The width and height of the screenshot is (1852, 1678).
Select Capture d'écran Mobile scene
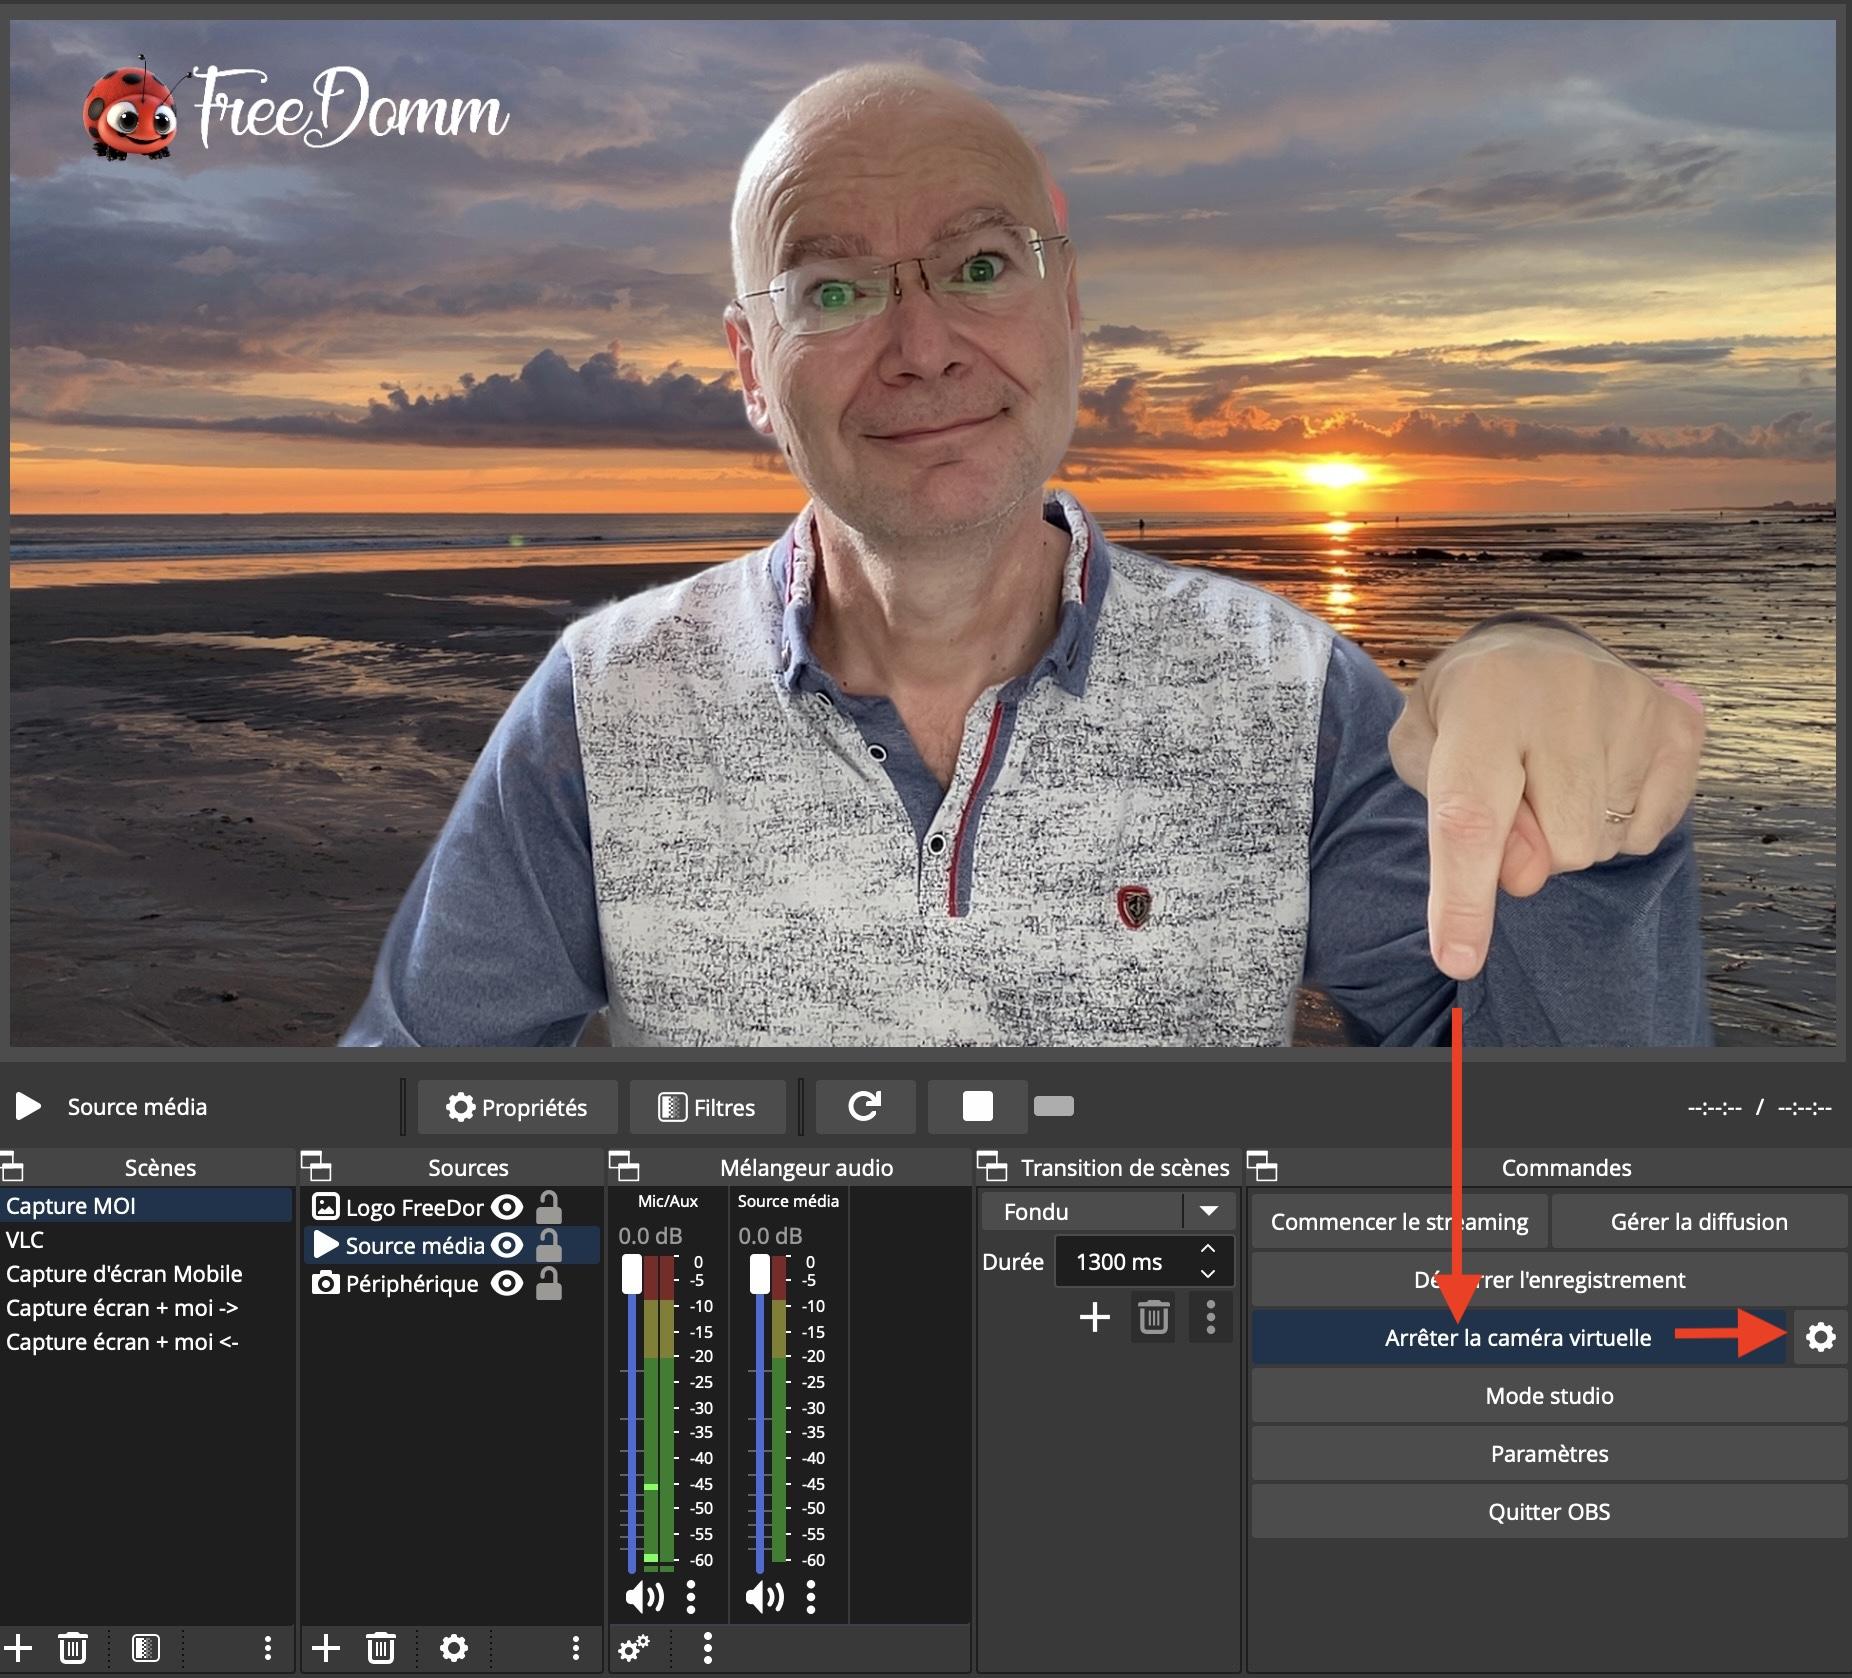pos(124,1274)
